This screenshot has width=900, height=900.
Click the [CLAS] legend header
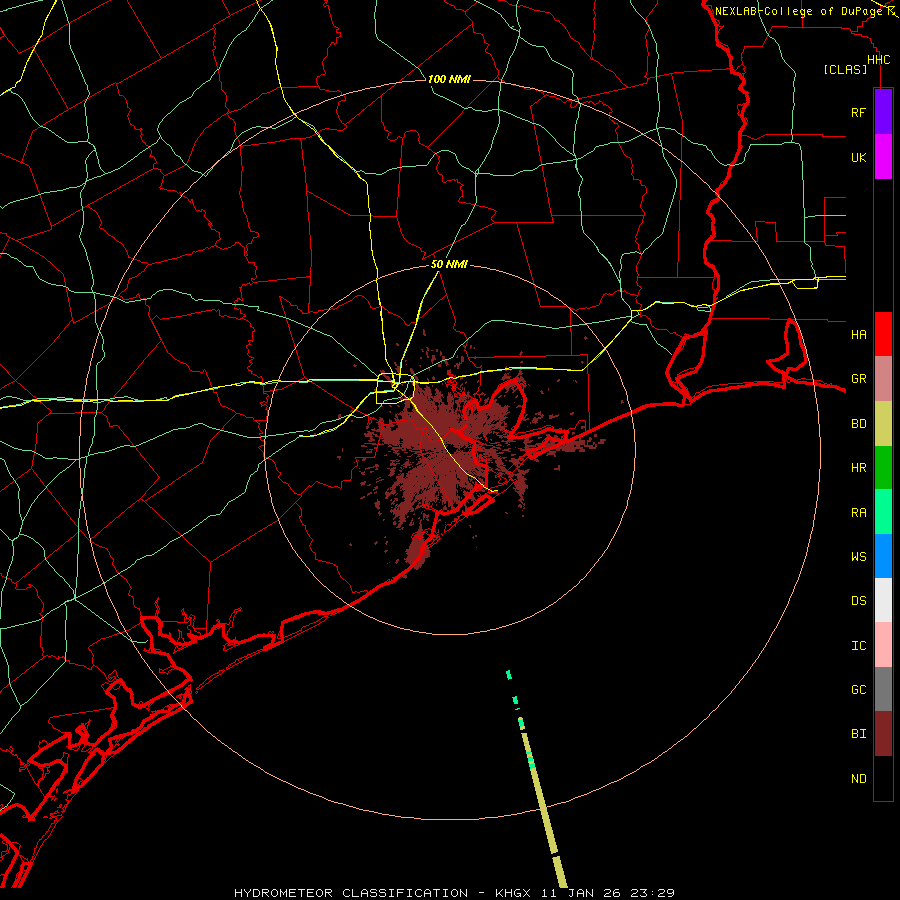(x=845, y=69)
